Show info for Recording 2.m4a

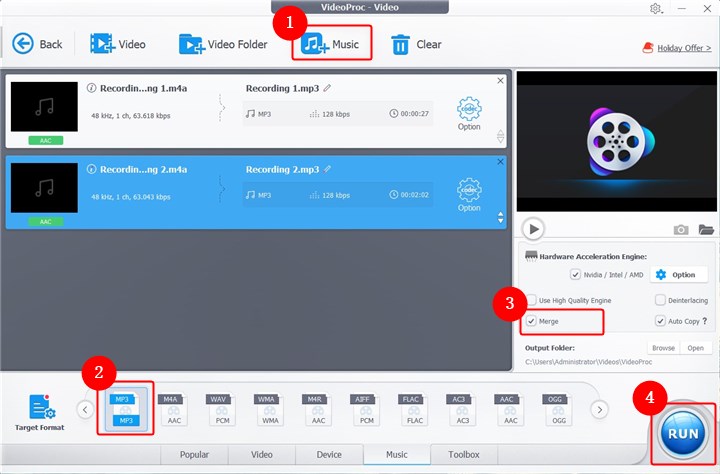tap(91, 169)
